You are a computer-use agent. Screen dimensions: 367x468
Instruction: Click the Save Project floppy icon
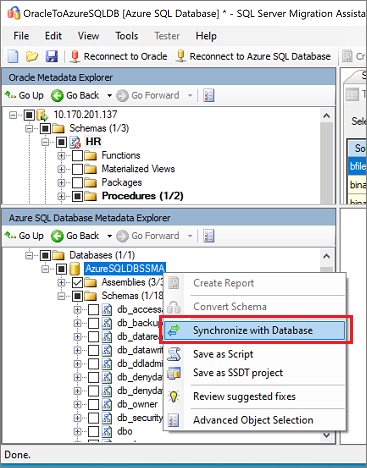click(x=52, y=56)
